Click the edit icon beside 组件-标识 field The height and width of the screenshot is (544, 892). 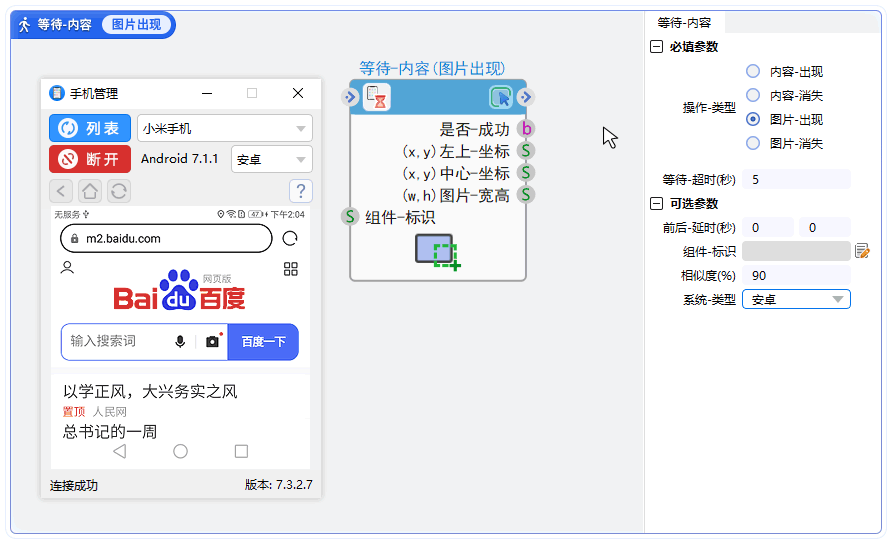coord(862,251)
